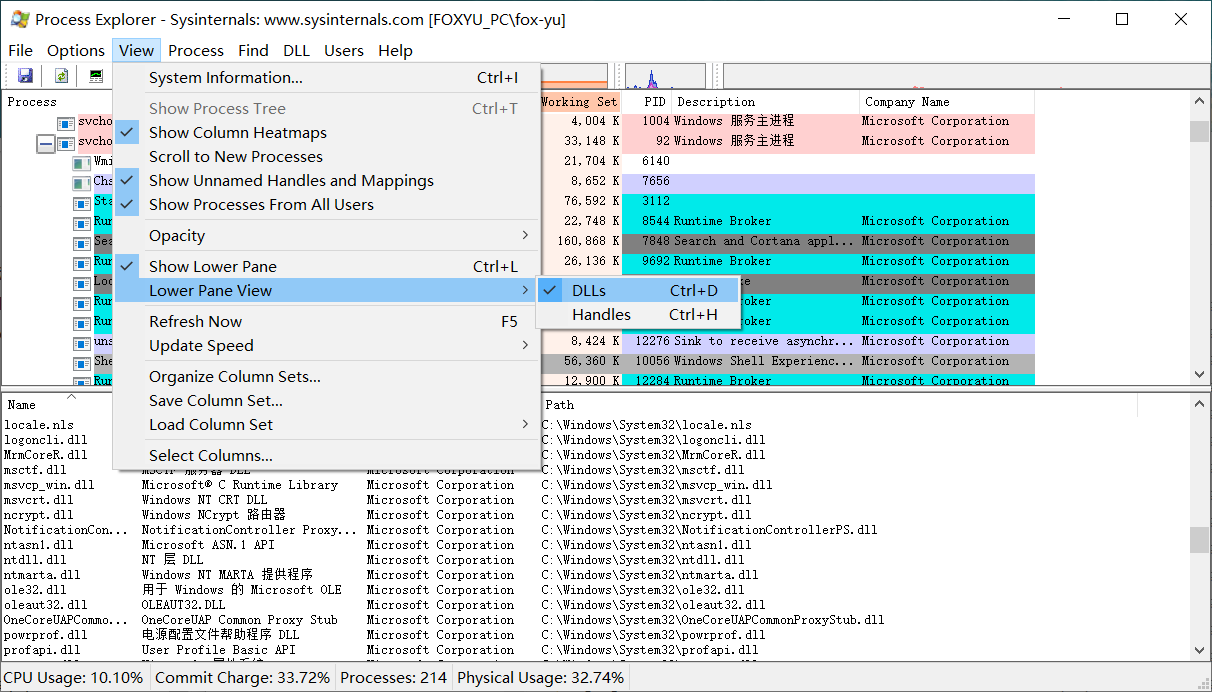Click the CPU usage mini graph in toolbar
This screenshot has height=692, width=1212.
[665, 77]
